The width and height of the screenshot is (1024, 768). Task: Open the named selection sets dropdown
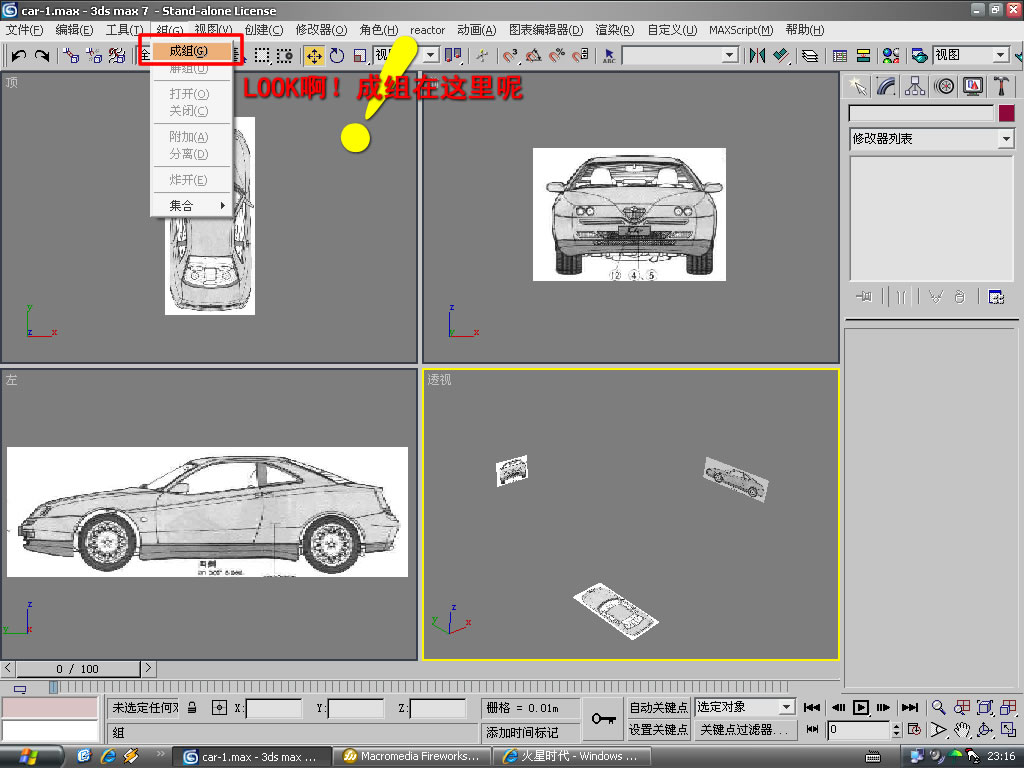coord(731,56)
